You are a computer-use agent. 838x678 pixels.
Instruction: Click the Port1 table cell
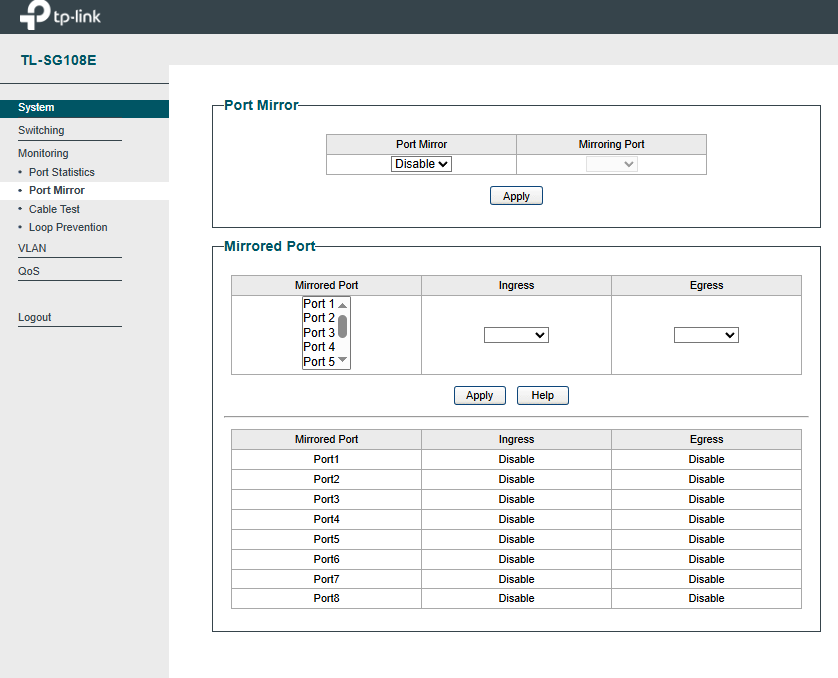327,459
